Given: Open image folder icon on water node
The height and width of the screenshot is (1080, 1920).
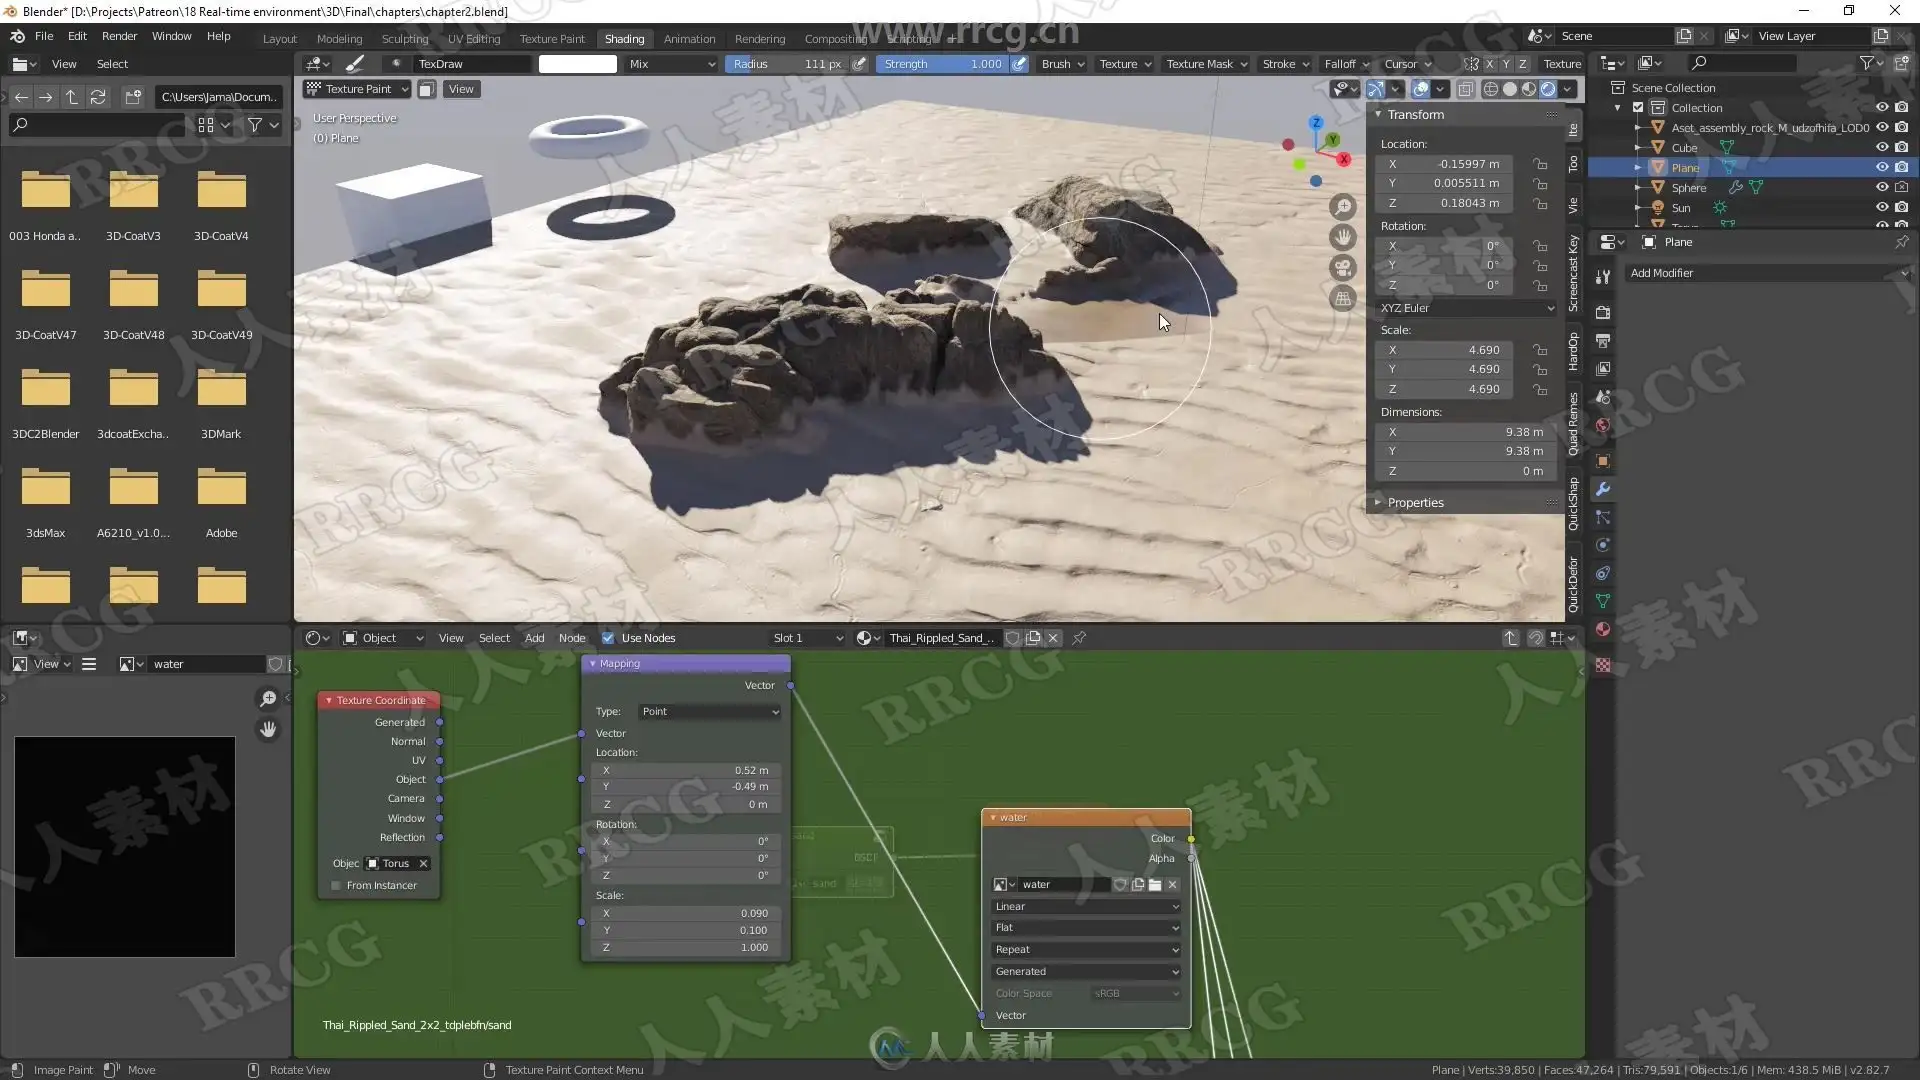Looking at the screenshot, I should pos(1155,885).
